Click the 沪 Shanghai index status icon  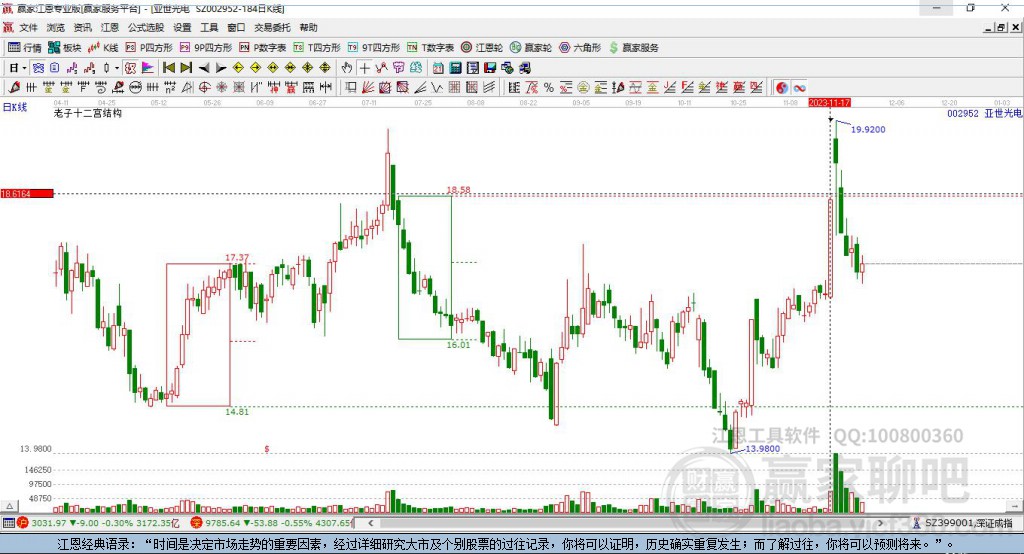[24, 523]
